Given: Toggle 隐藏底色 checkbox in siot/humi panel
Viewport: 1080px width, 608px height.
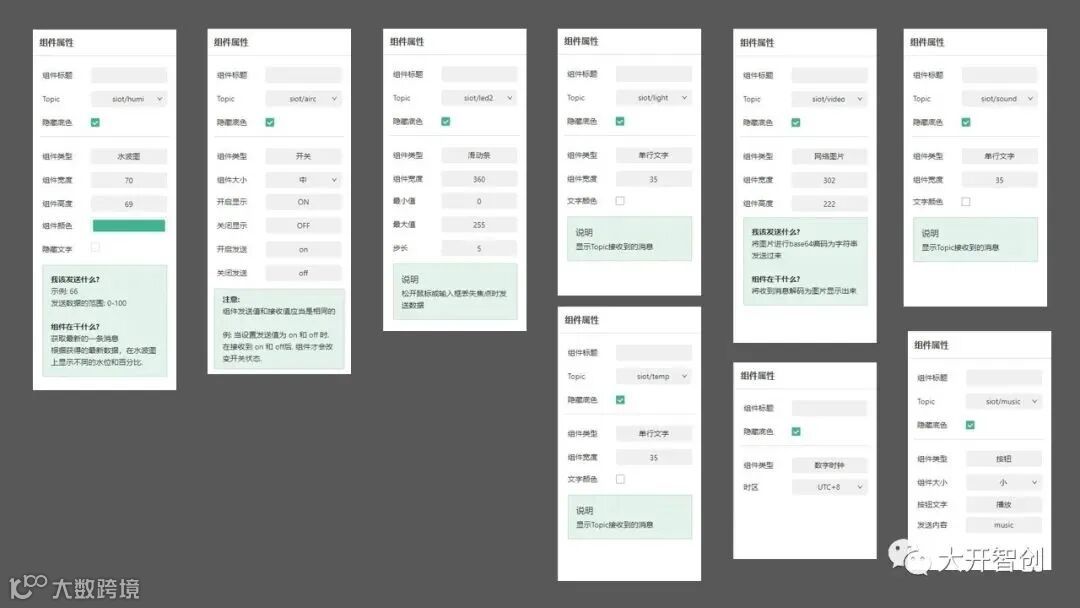Looking at the screenshot, I should pyautogui.click(x=95, y=123).
